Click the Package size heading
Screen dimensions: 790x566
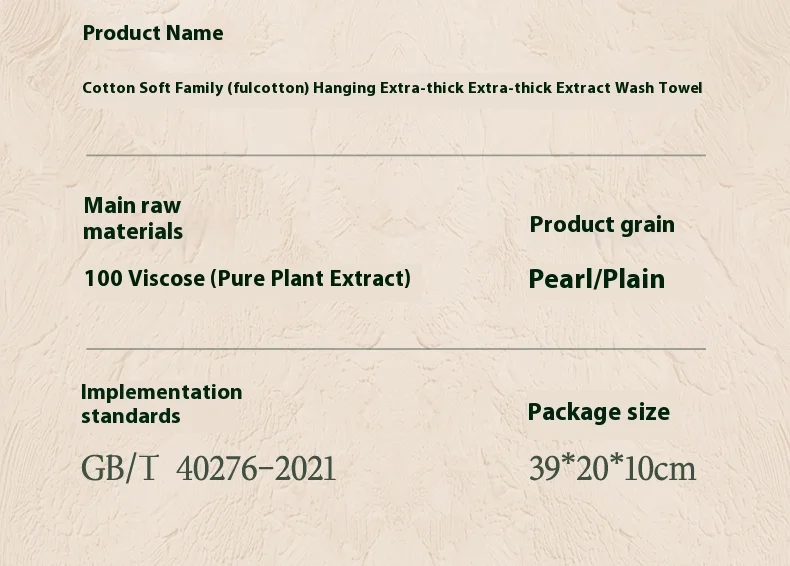pos(599,412)
